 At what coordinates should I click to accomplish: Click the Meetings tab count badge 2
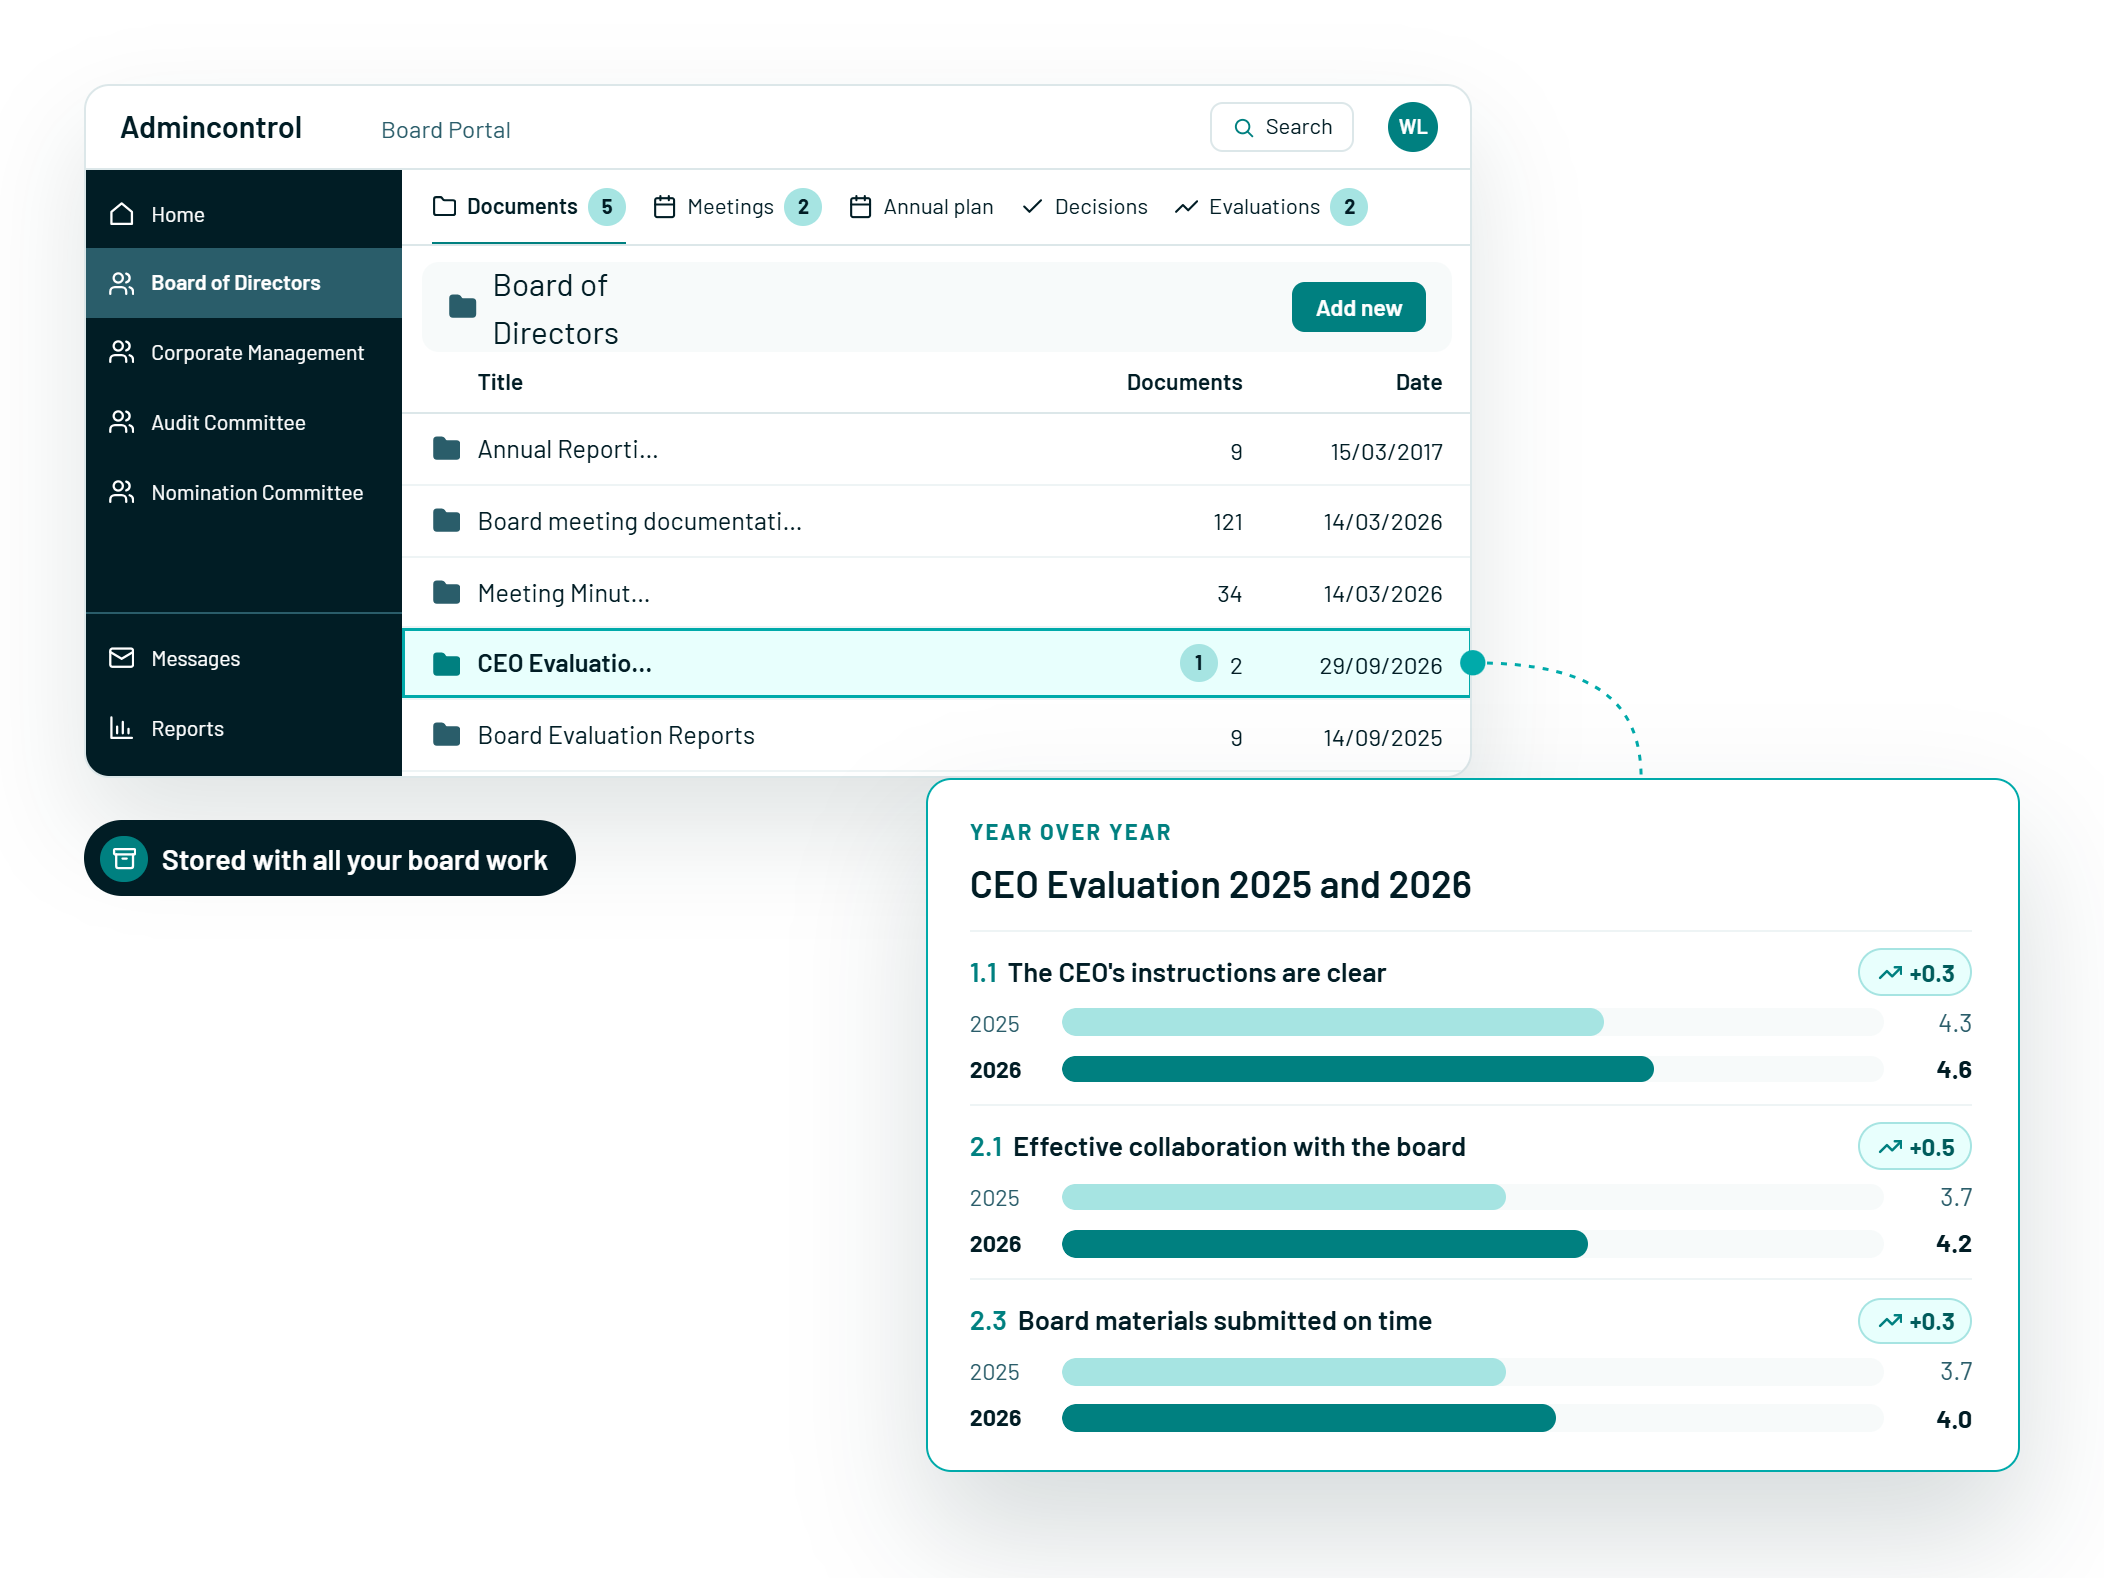click(x=803, y=207)
